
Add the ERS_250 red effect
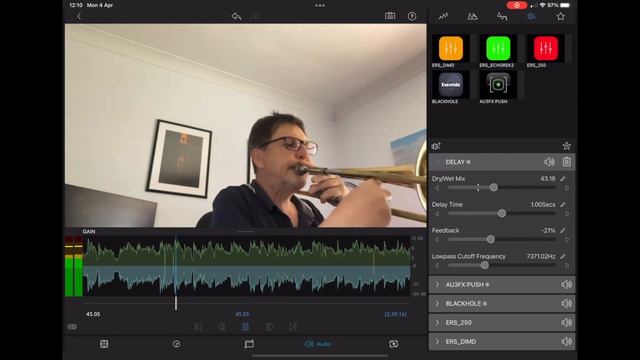click(x=545, y=48)
